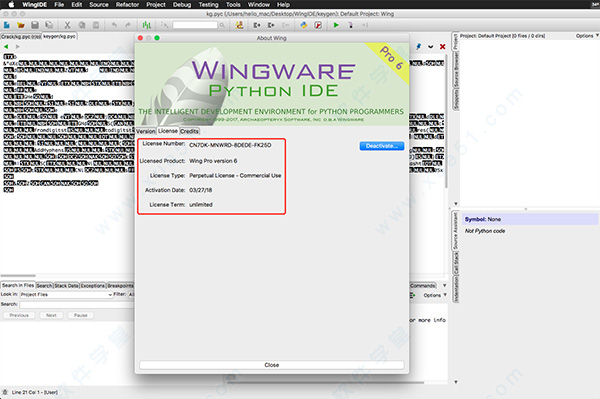Open the Source Browser vertical tab
600x399 pixels.
tap(456, 70)
